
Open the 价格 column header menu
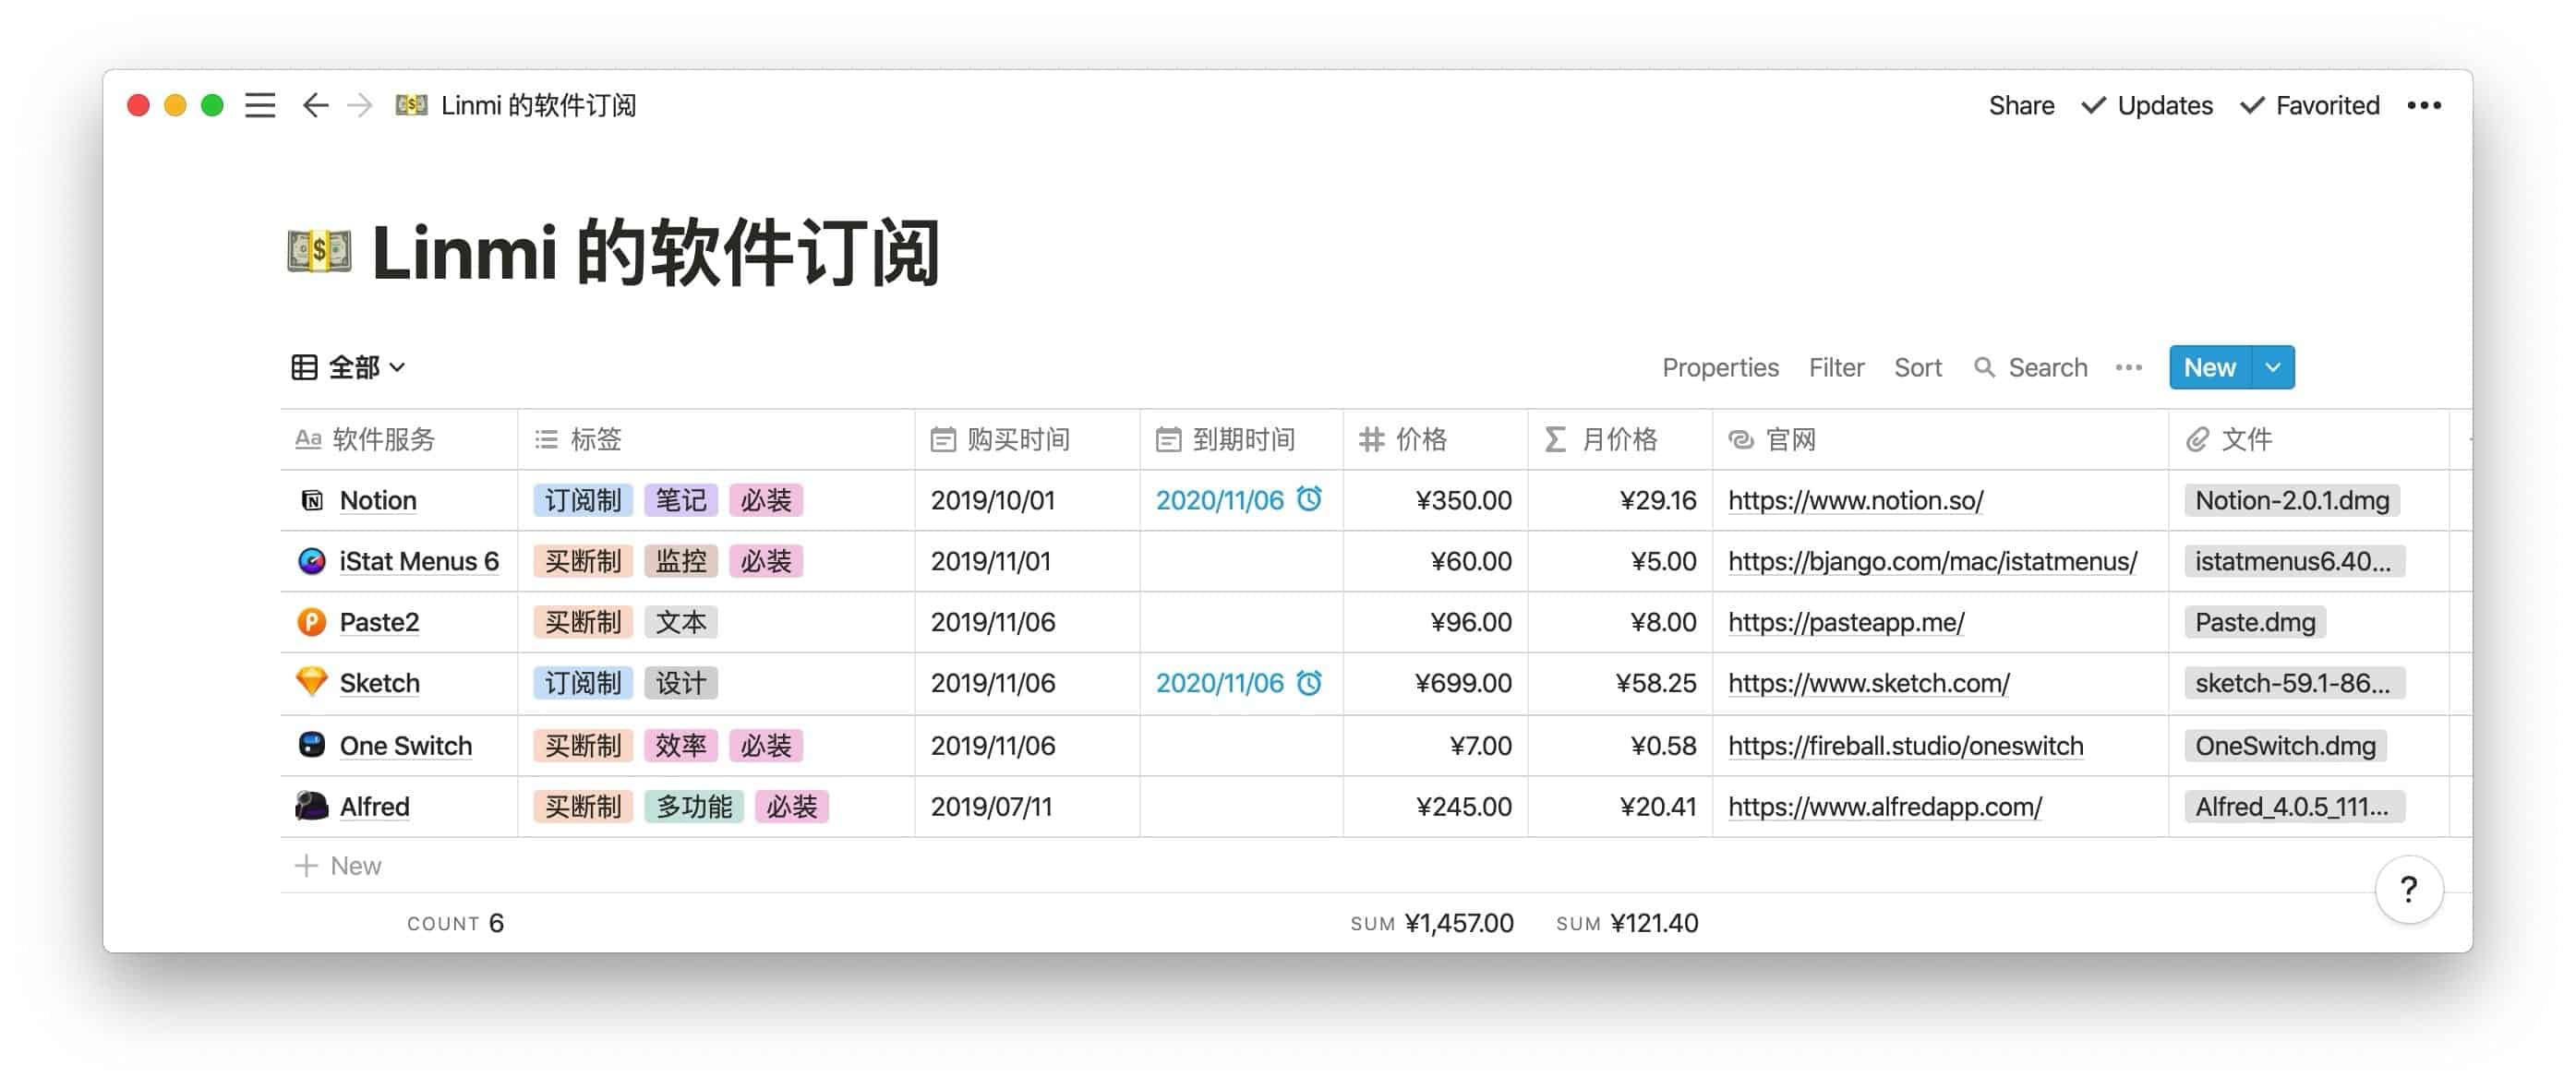(x=1435, y=439)
